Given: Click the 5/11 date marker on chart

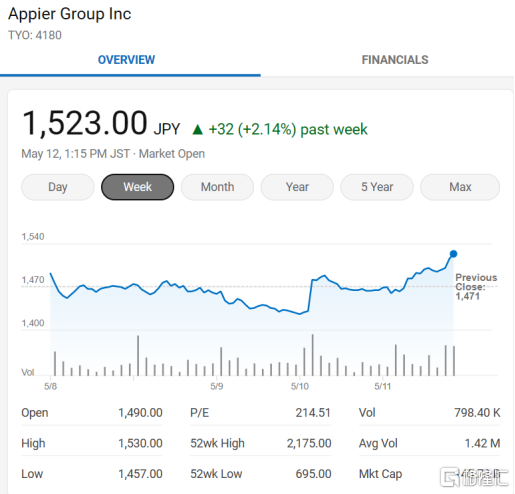Looking at the screenshot, I should (x=382, y=386).
